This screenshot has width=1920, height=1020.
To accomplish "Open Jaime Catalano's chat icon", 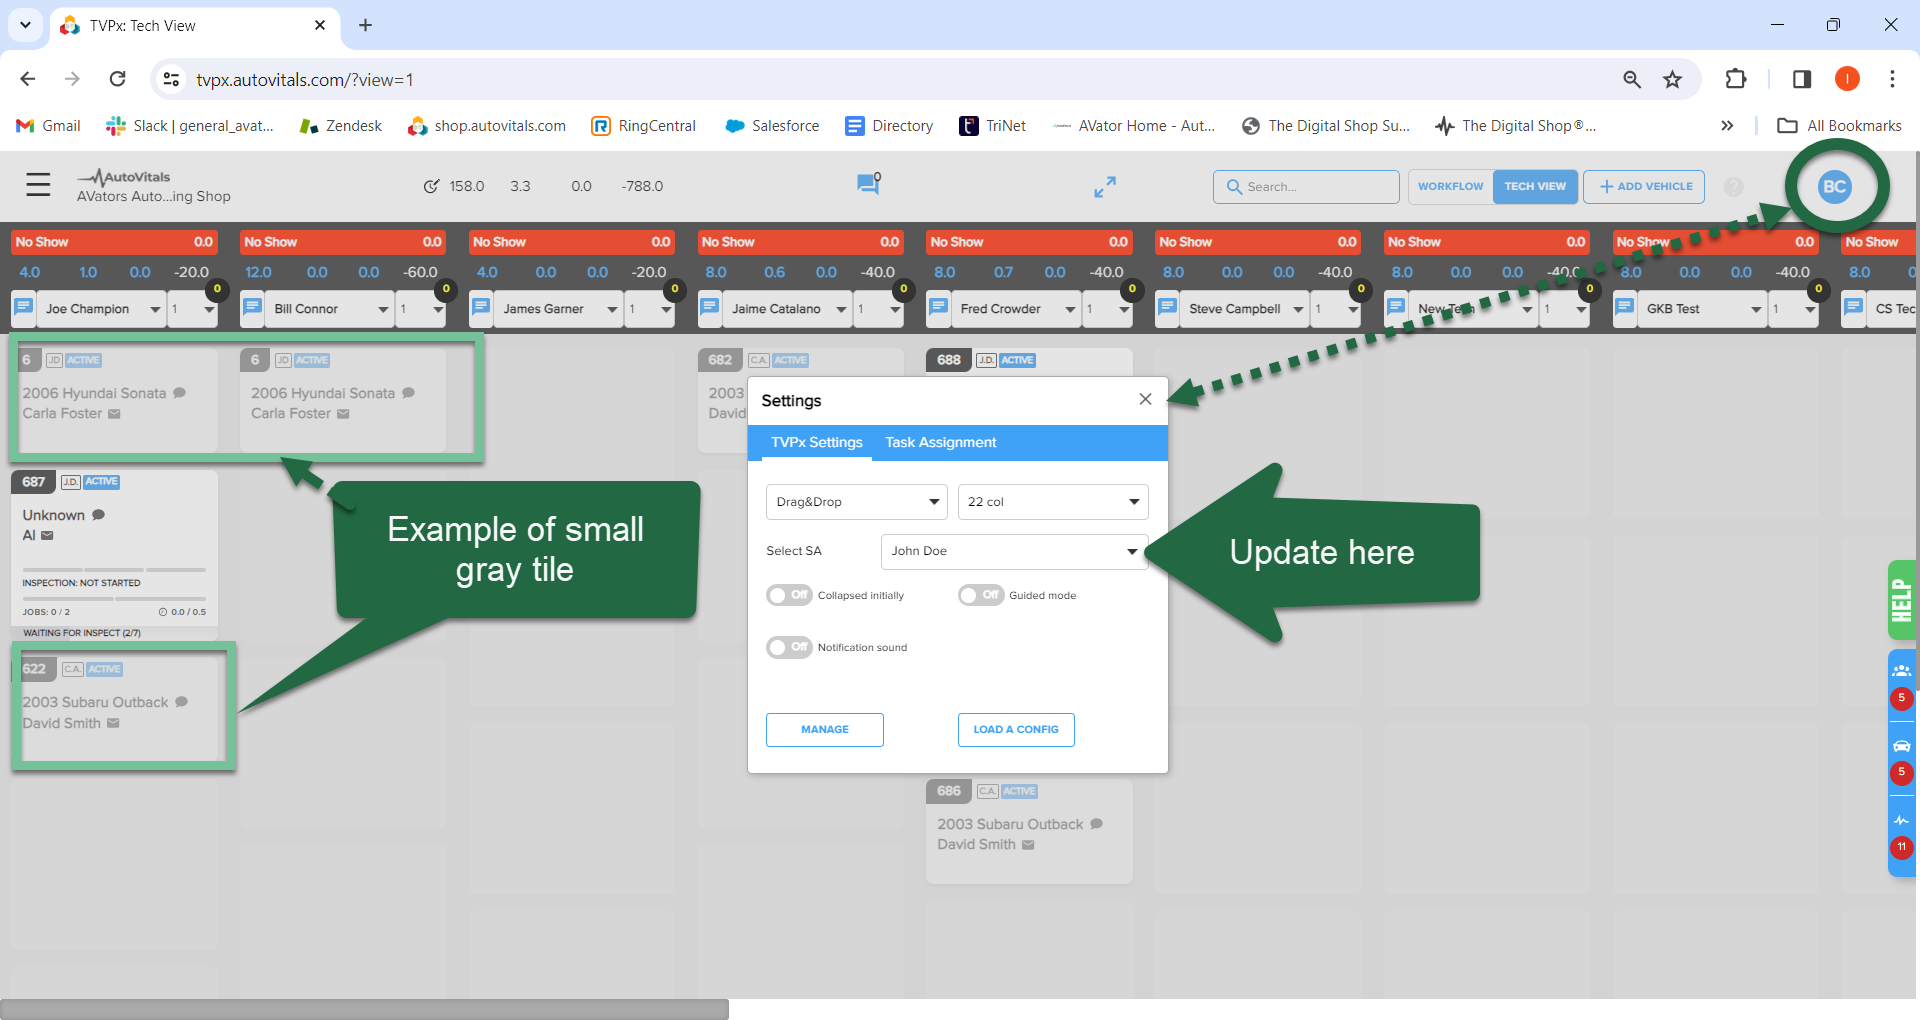I will 710,308.
